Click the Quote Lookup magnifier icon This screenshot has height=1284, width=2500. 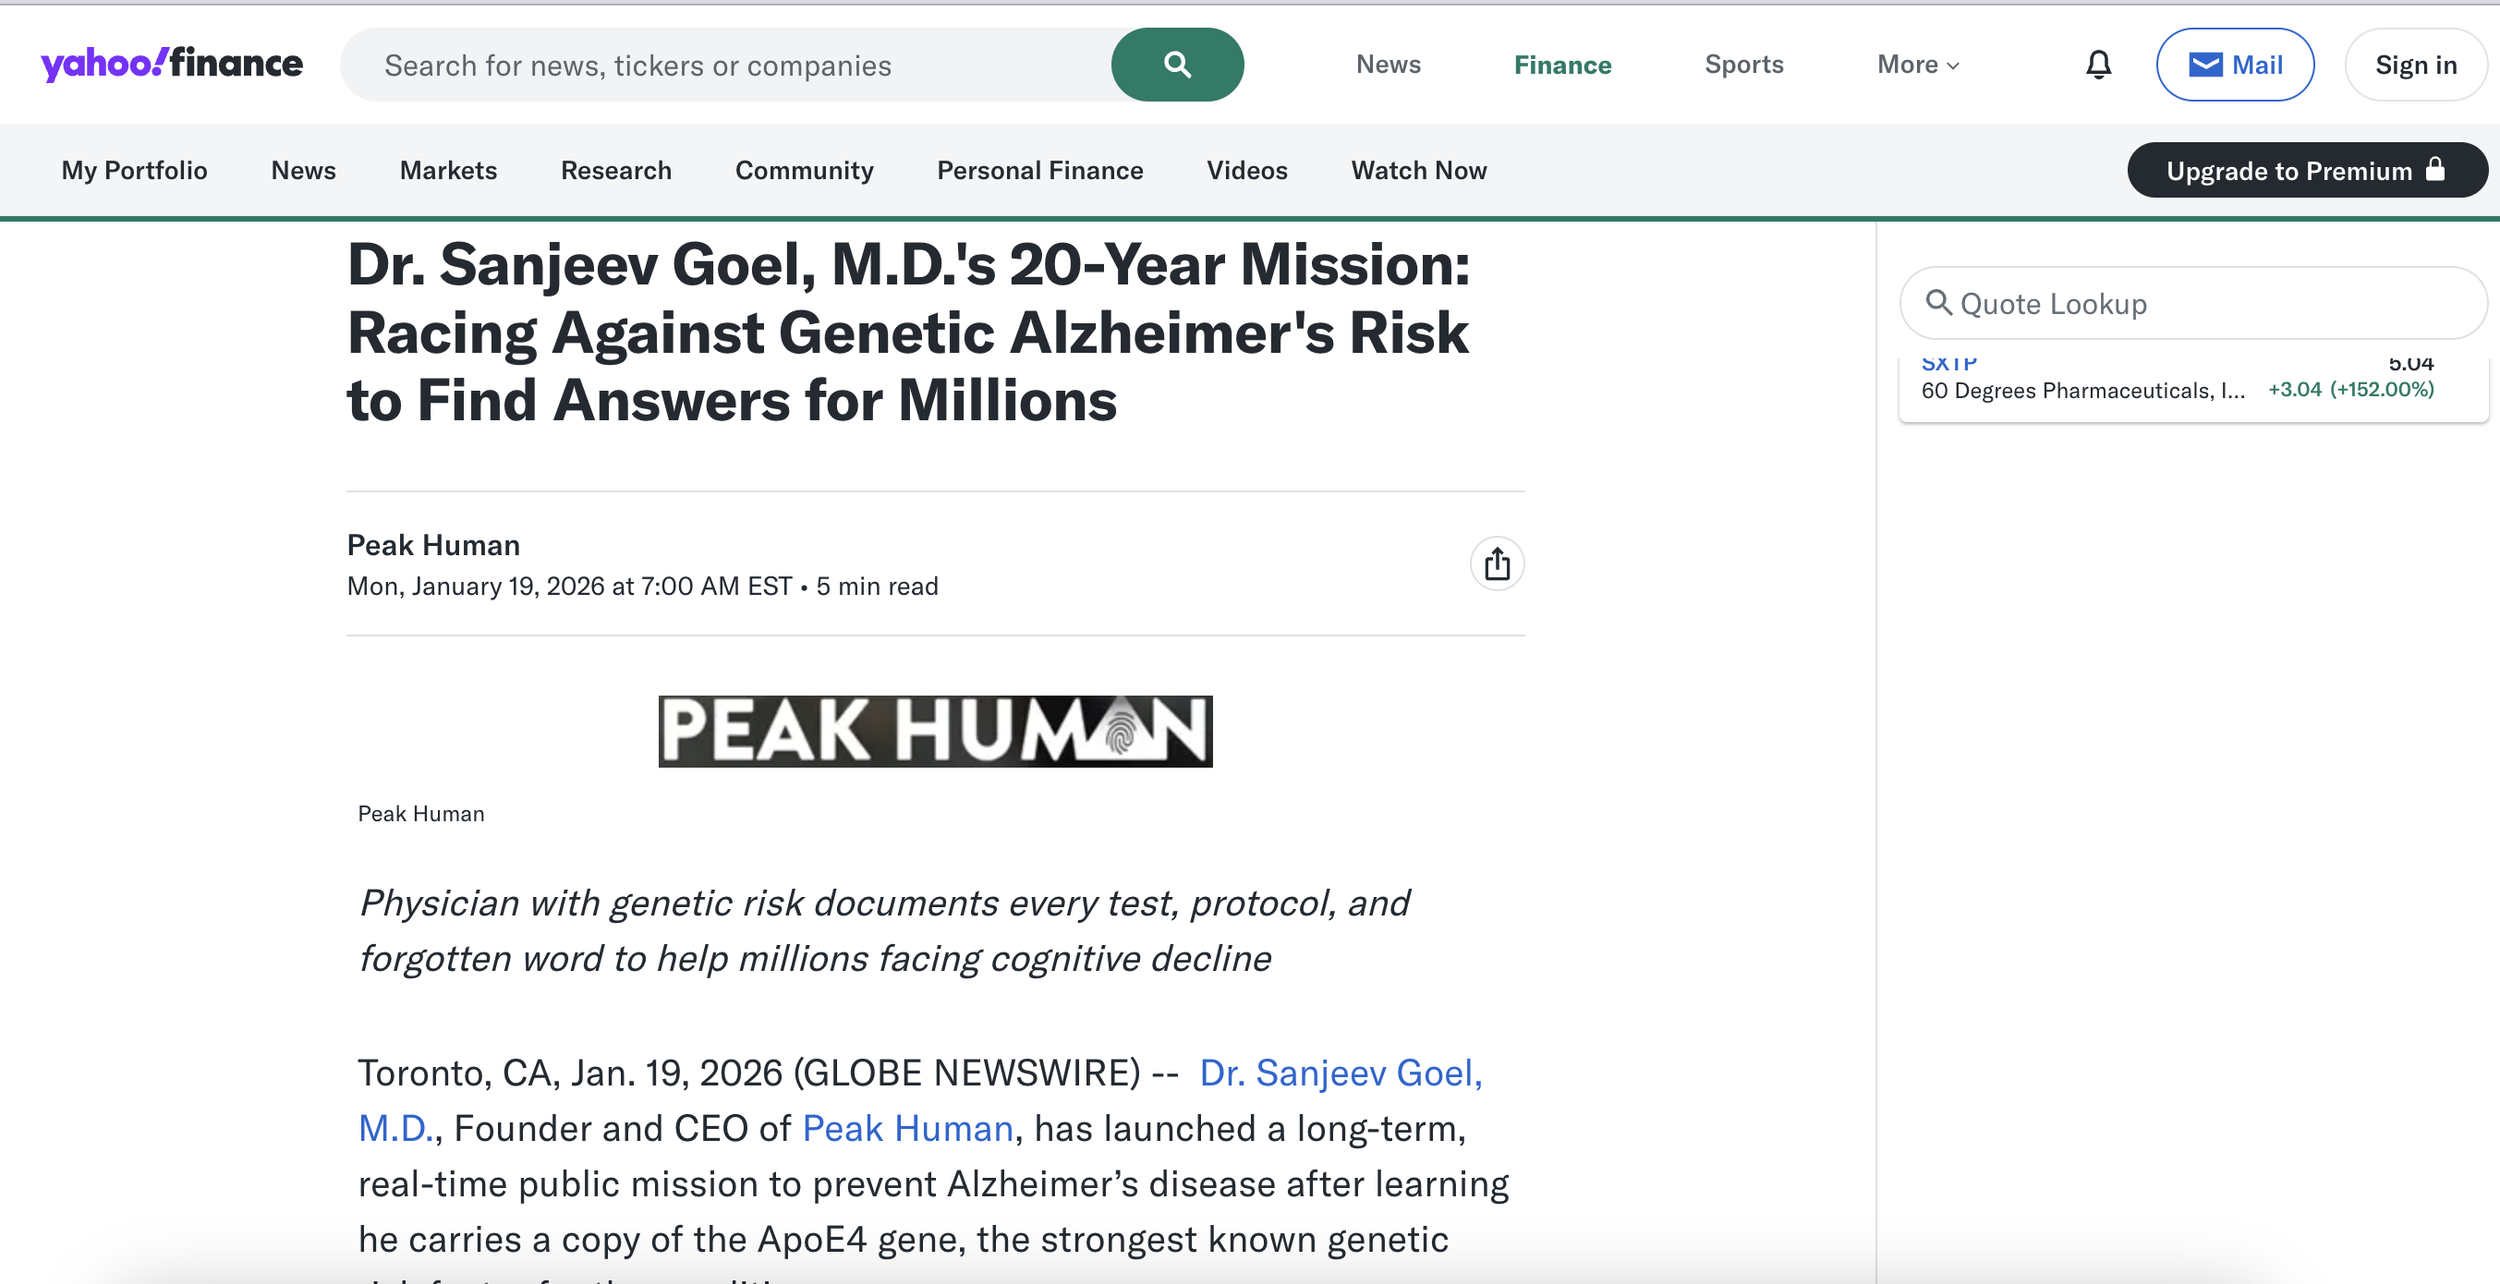click(x=1938, y=303)
